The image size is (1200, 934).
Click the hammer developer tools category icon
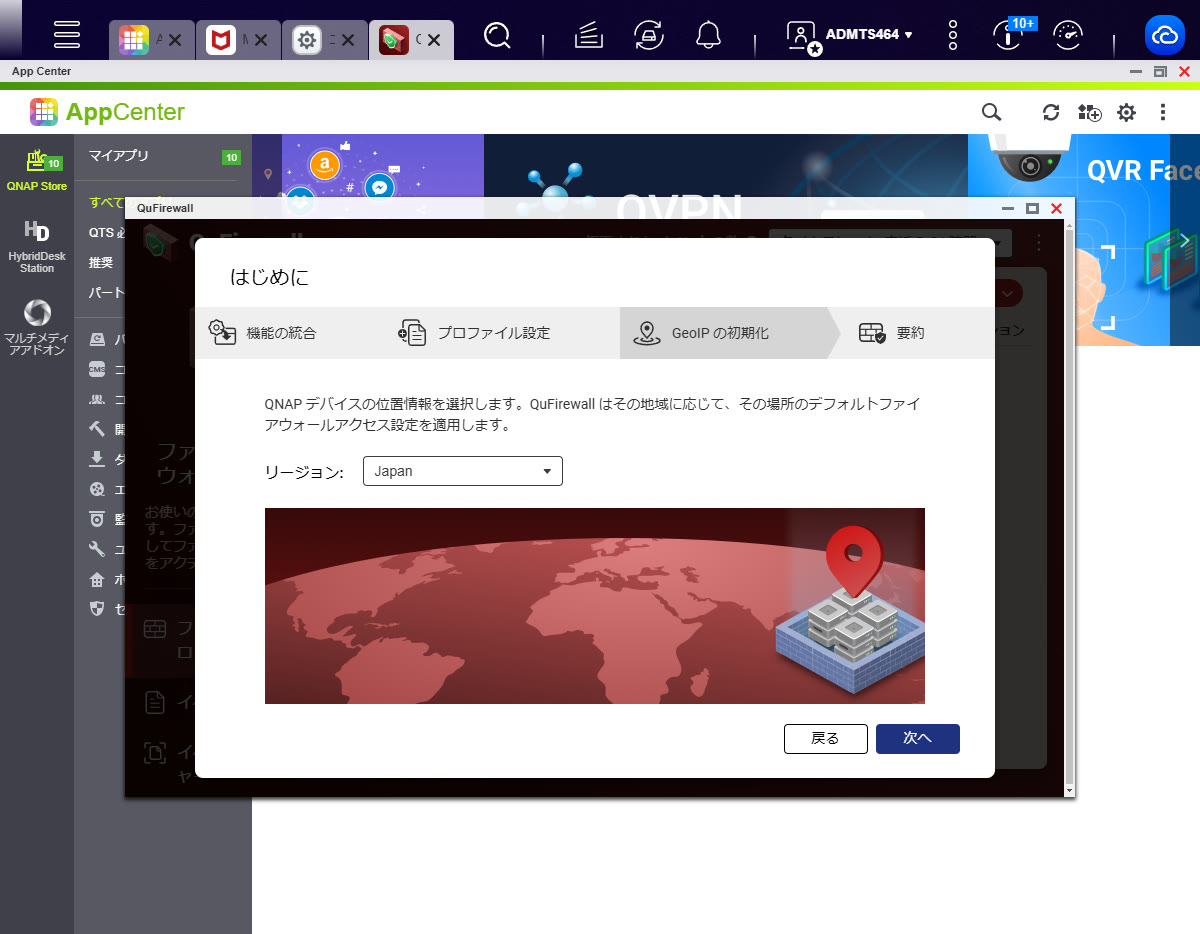click(97, 429)
